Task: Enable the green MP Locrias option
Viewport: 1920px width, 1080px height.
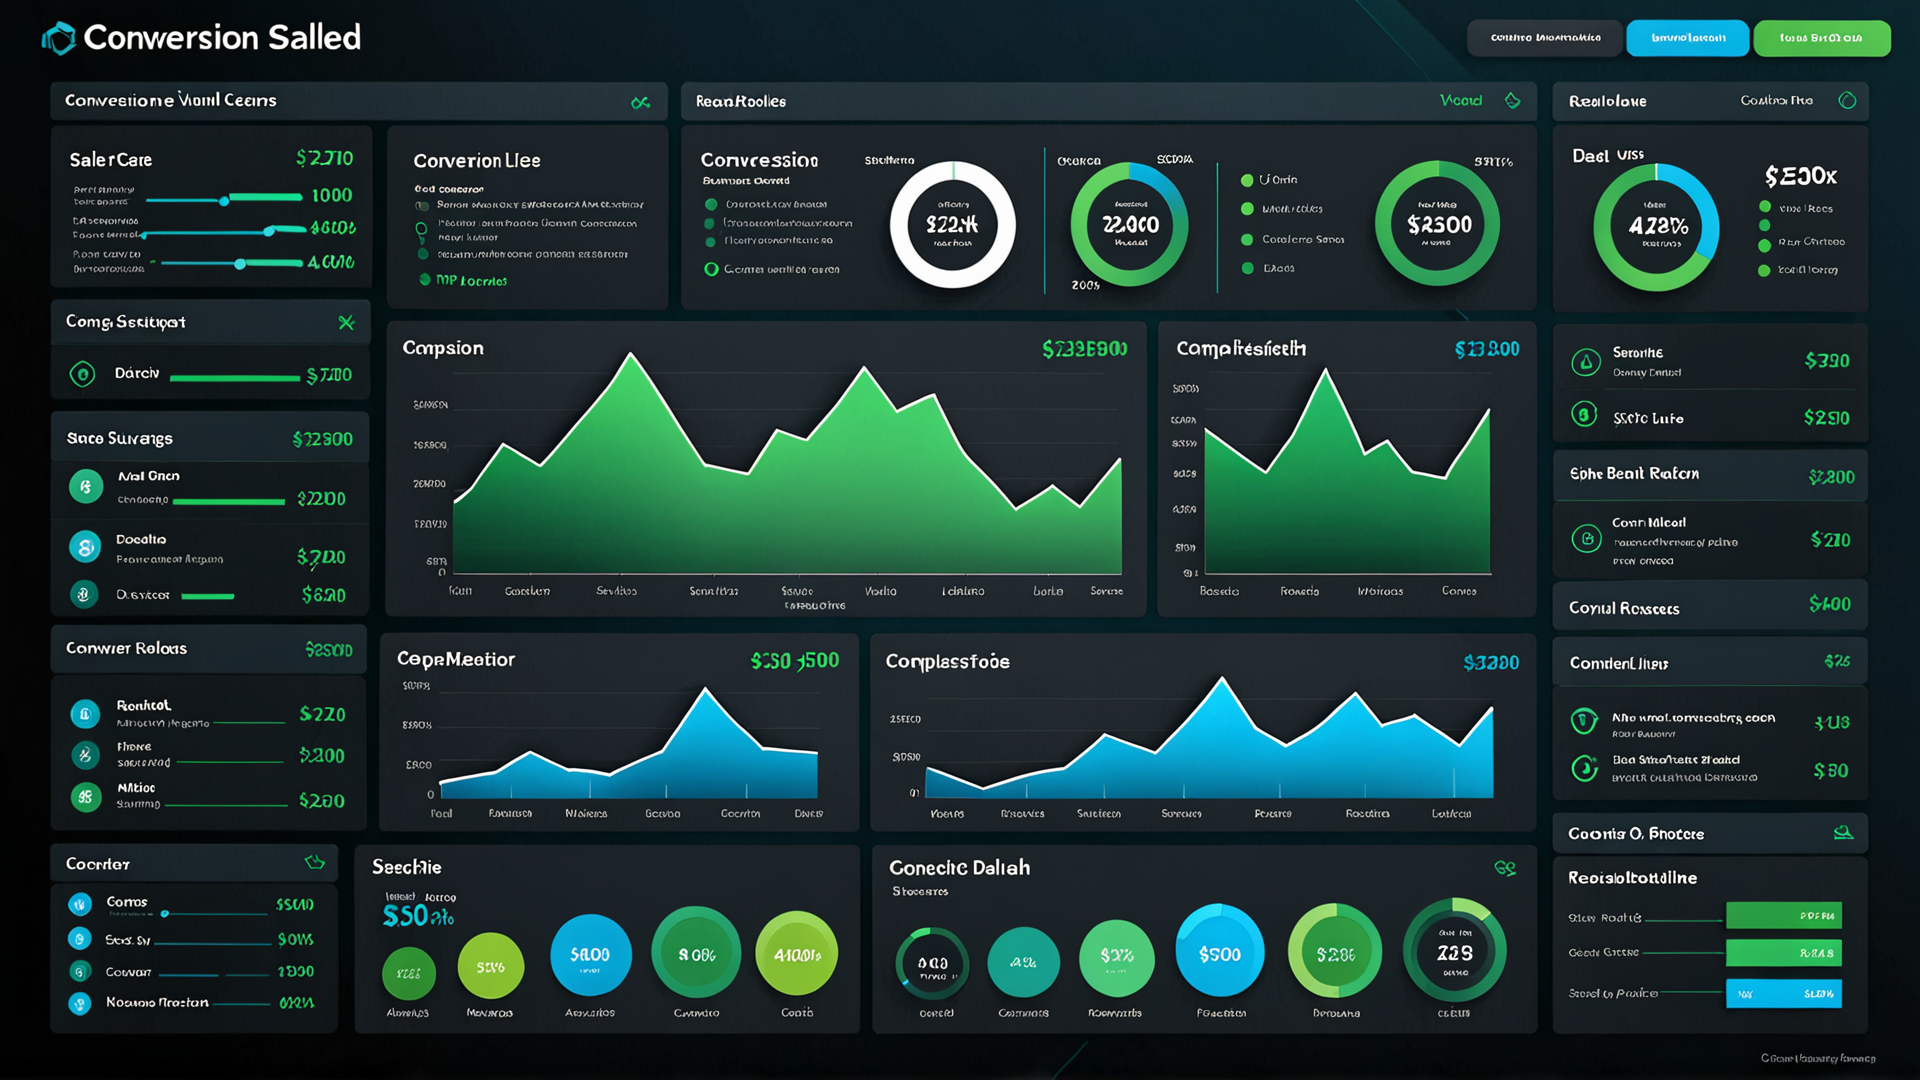Action: [427, 281]
